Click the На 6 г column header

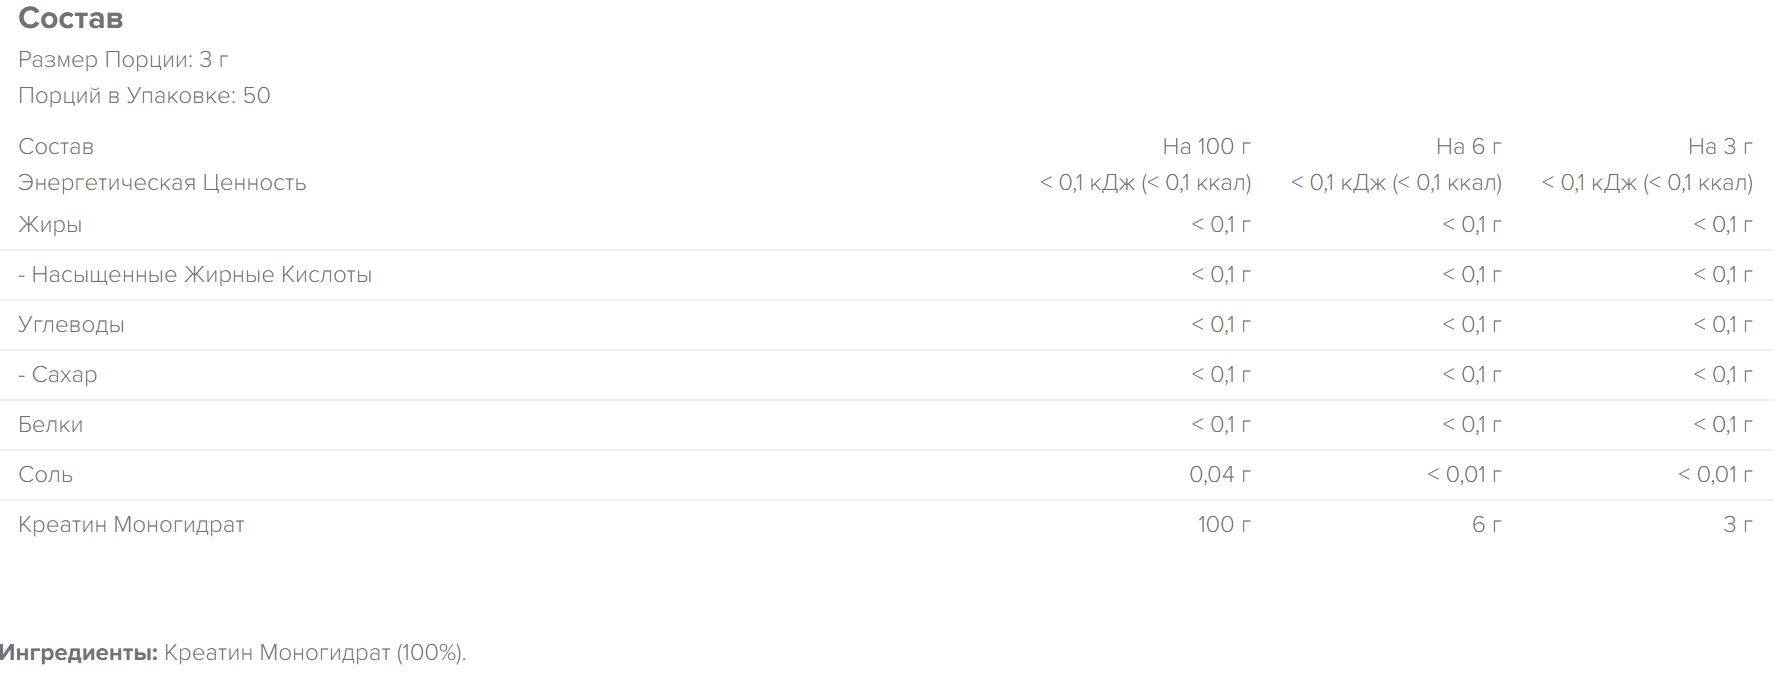[1468, 146]
